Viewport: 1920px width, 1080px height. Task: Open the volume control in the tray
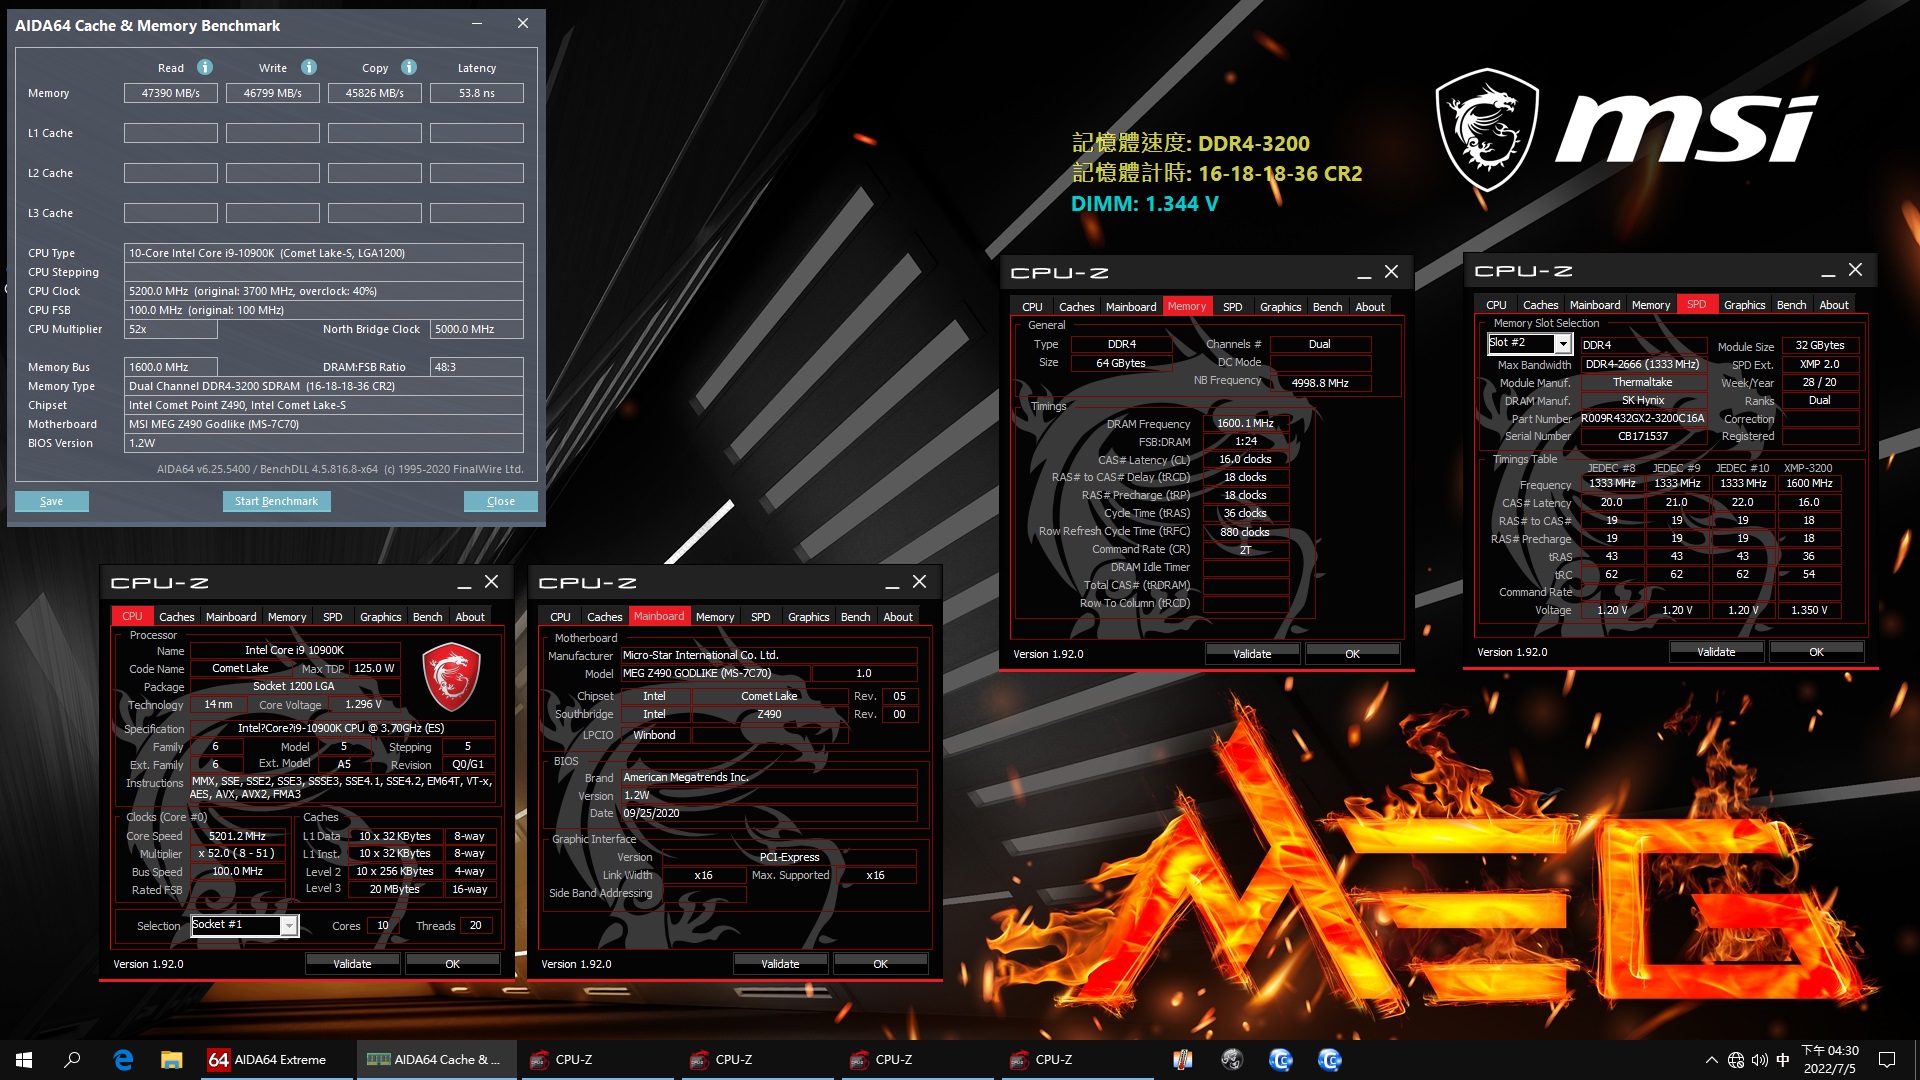click(1760, 1060)
